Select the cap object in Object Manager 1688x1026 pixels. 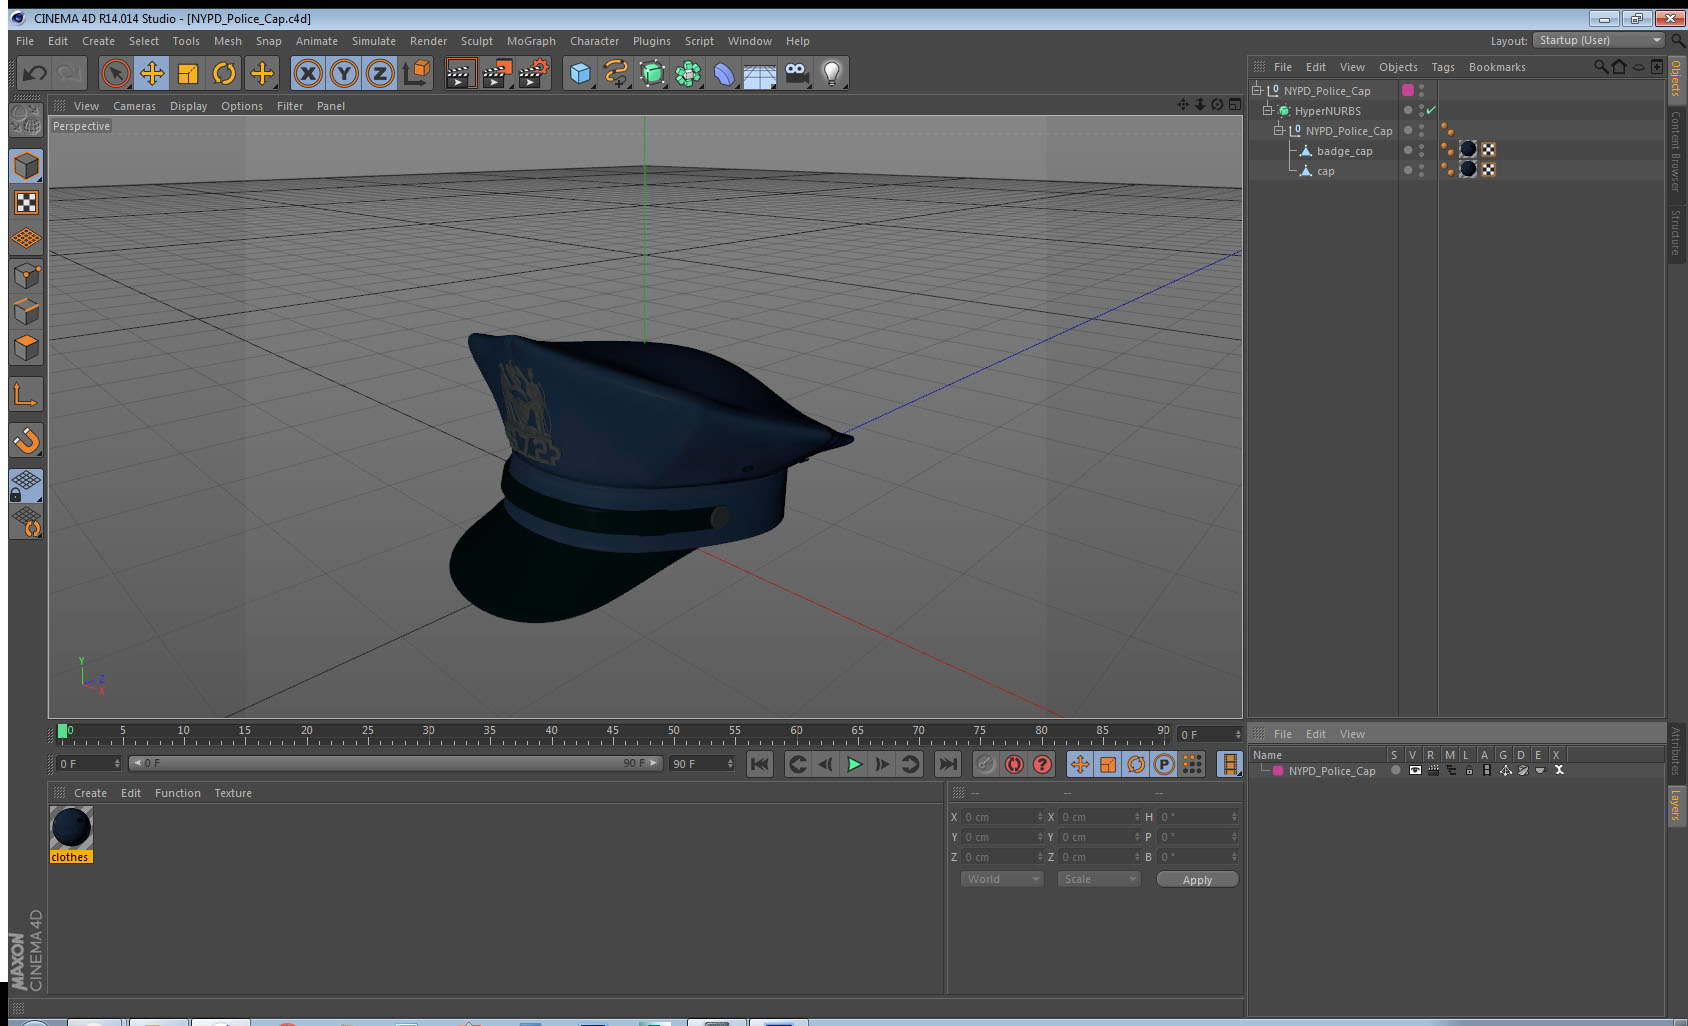pyautogui.click(x=1325, y=171)
